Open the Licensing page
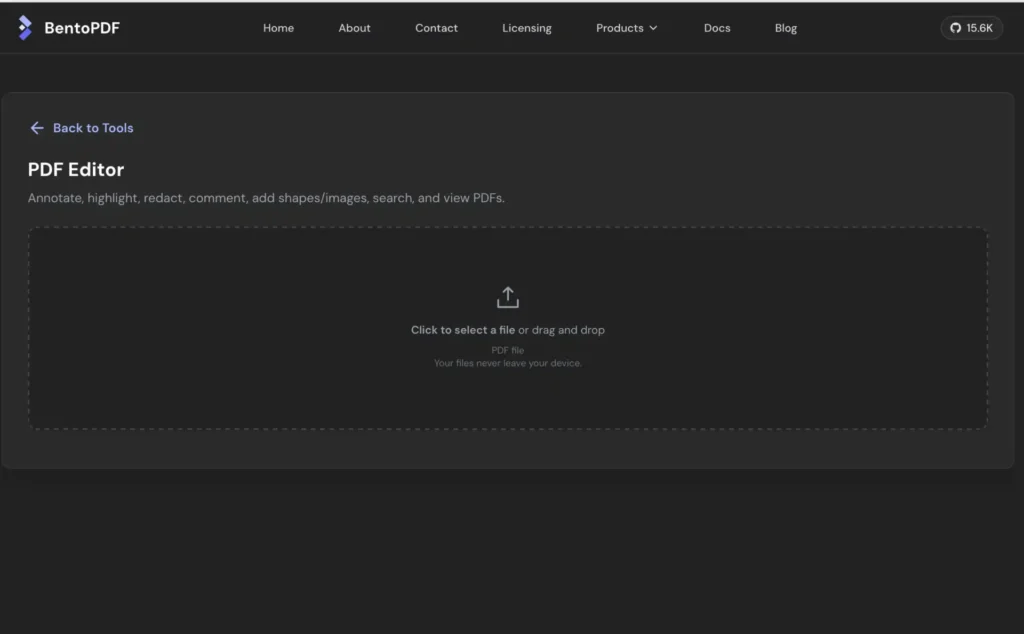The image size is (1024, 634). click(x=526, y=28)
